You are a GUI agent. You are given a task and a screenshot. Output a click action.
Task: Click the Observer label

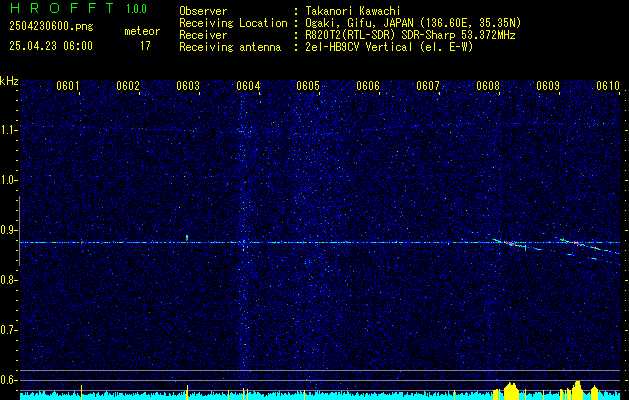coord(203,11)
